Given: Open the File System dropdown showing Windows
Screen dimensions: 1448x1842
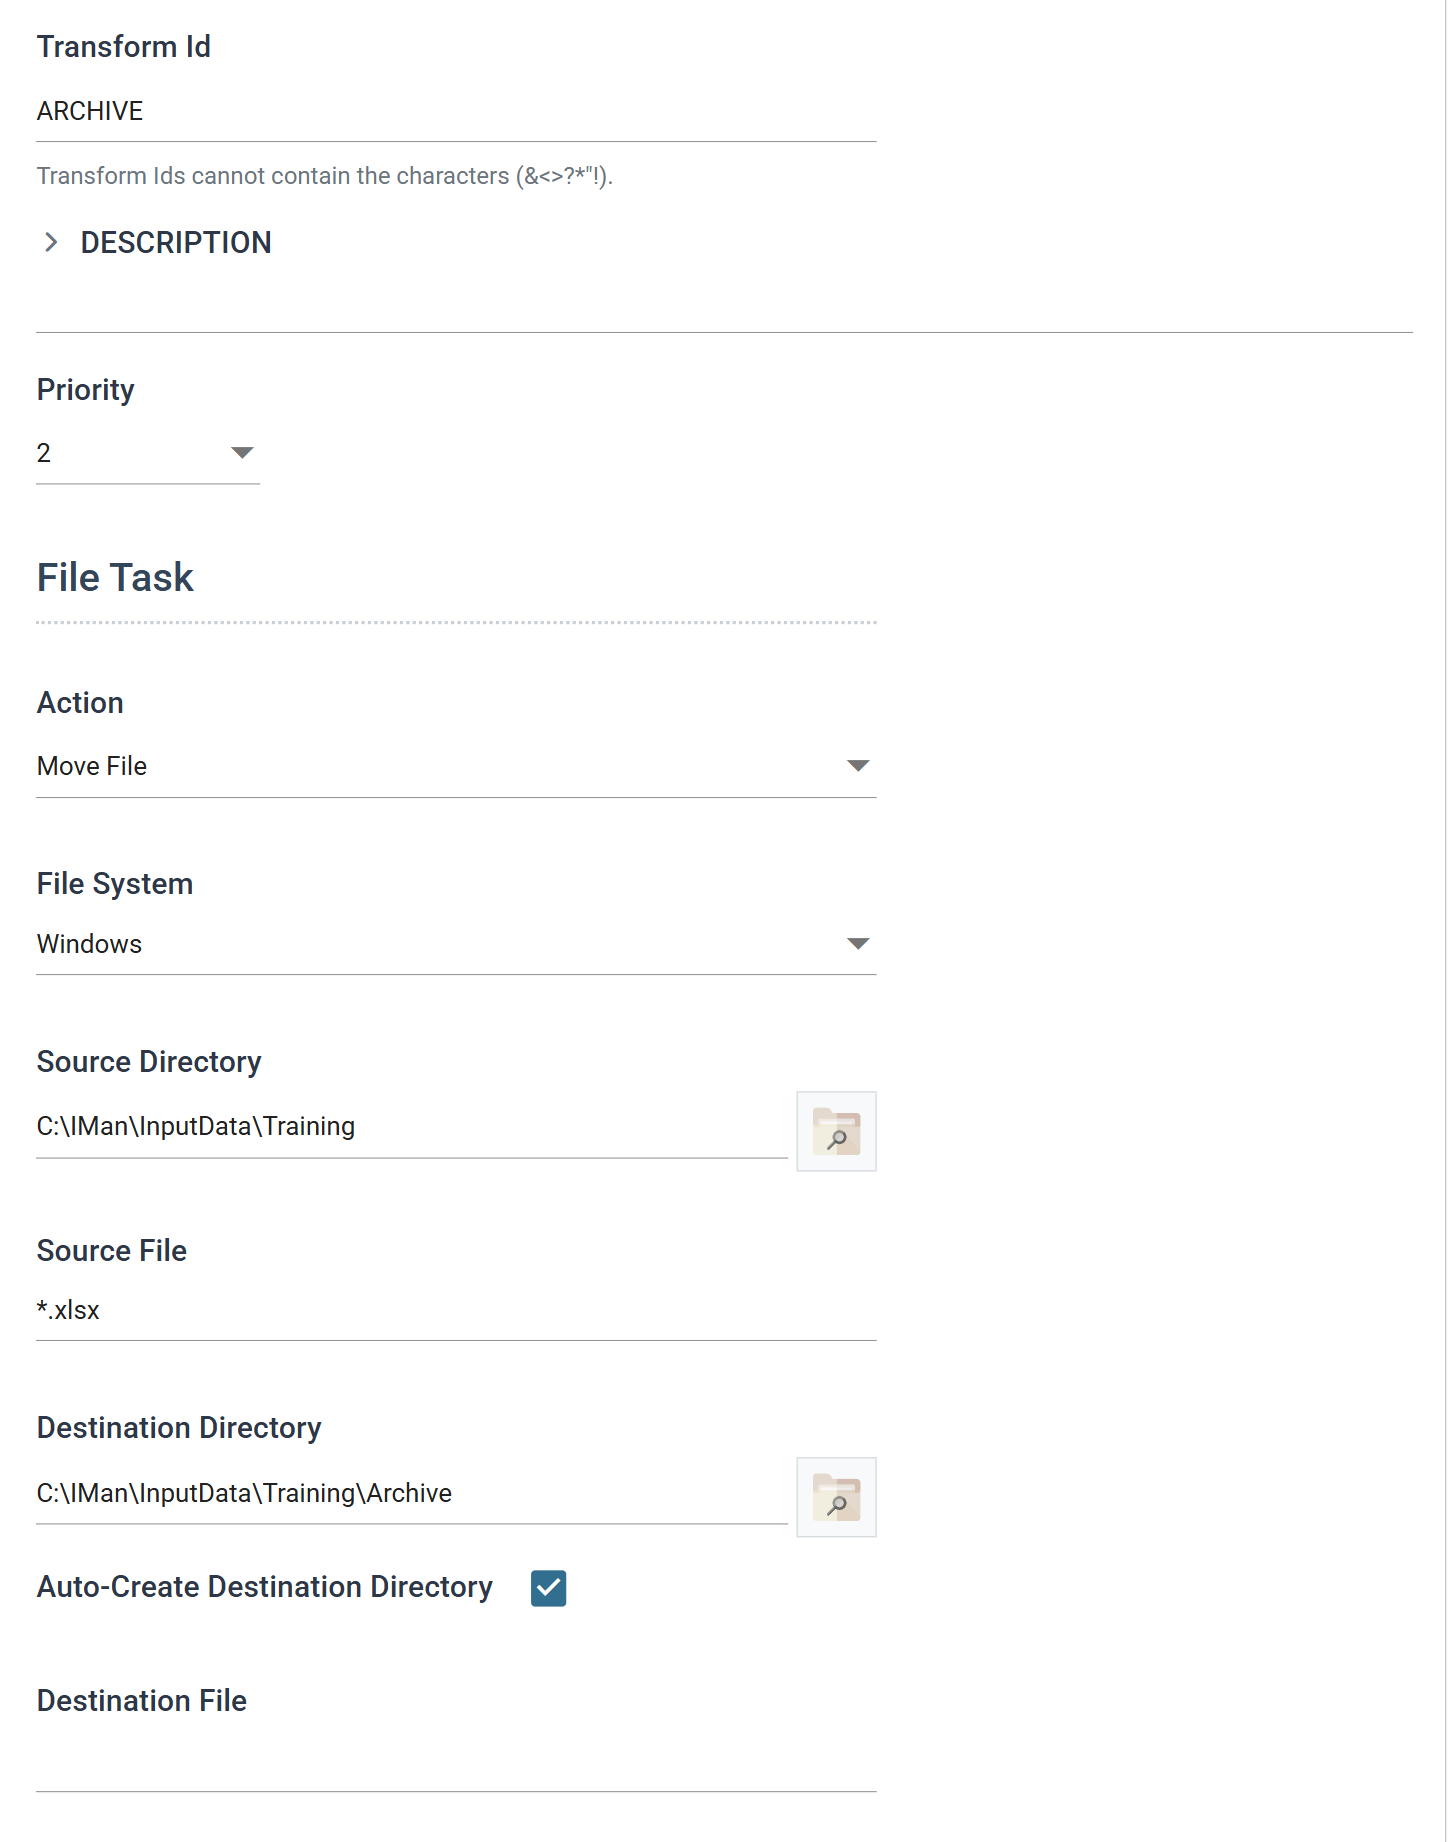Looking at the screenshot, I should (x=456, y=944).
